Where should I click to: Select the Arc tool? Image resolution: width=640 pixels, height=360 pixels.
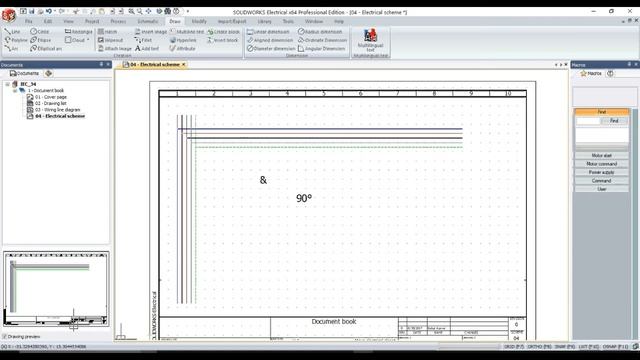(11, 49)
